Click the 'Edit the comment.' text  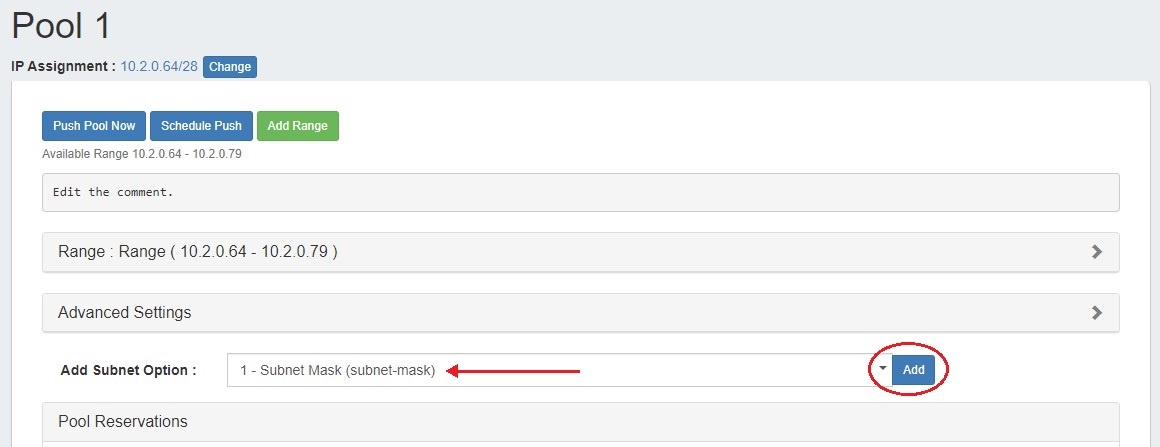coord(113,192)
